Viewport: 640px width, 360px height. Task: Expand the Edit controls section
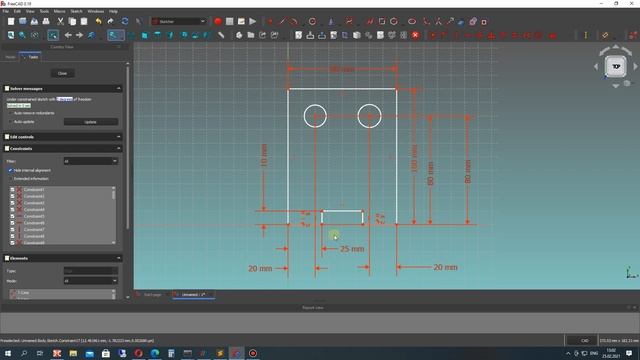[x=119, y=137]
